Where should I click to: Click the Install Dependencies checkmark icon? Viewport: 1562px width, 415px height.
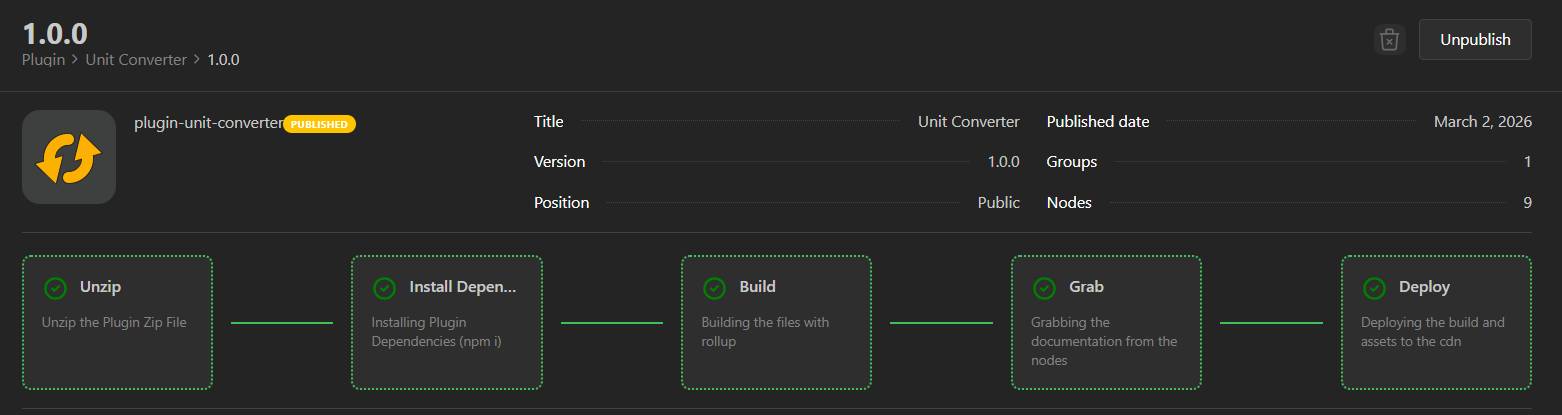pos(384,288)
